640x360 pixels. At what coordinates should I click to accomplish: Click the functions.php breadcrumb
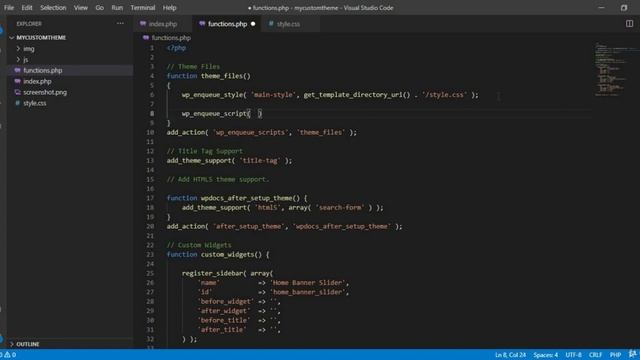coord(171,38)
